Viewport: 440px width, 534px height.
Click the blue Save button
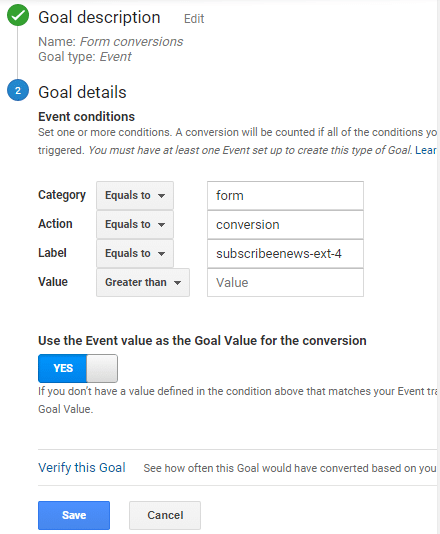pyautogui.click(x=74, y=515)
